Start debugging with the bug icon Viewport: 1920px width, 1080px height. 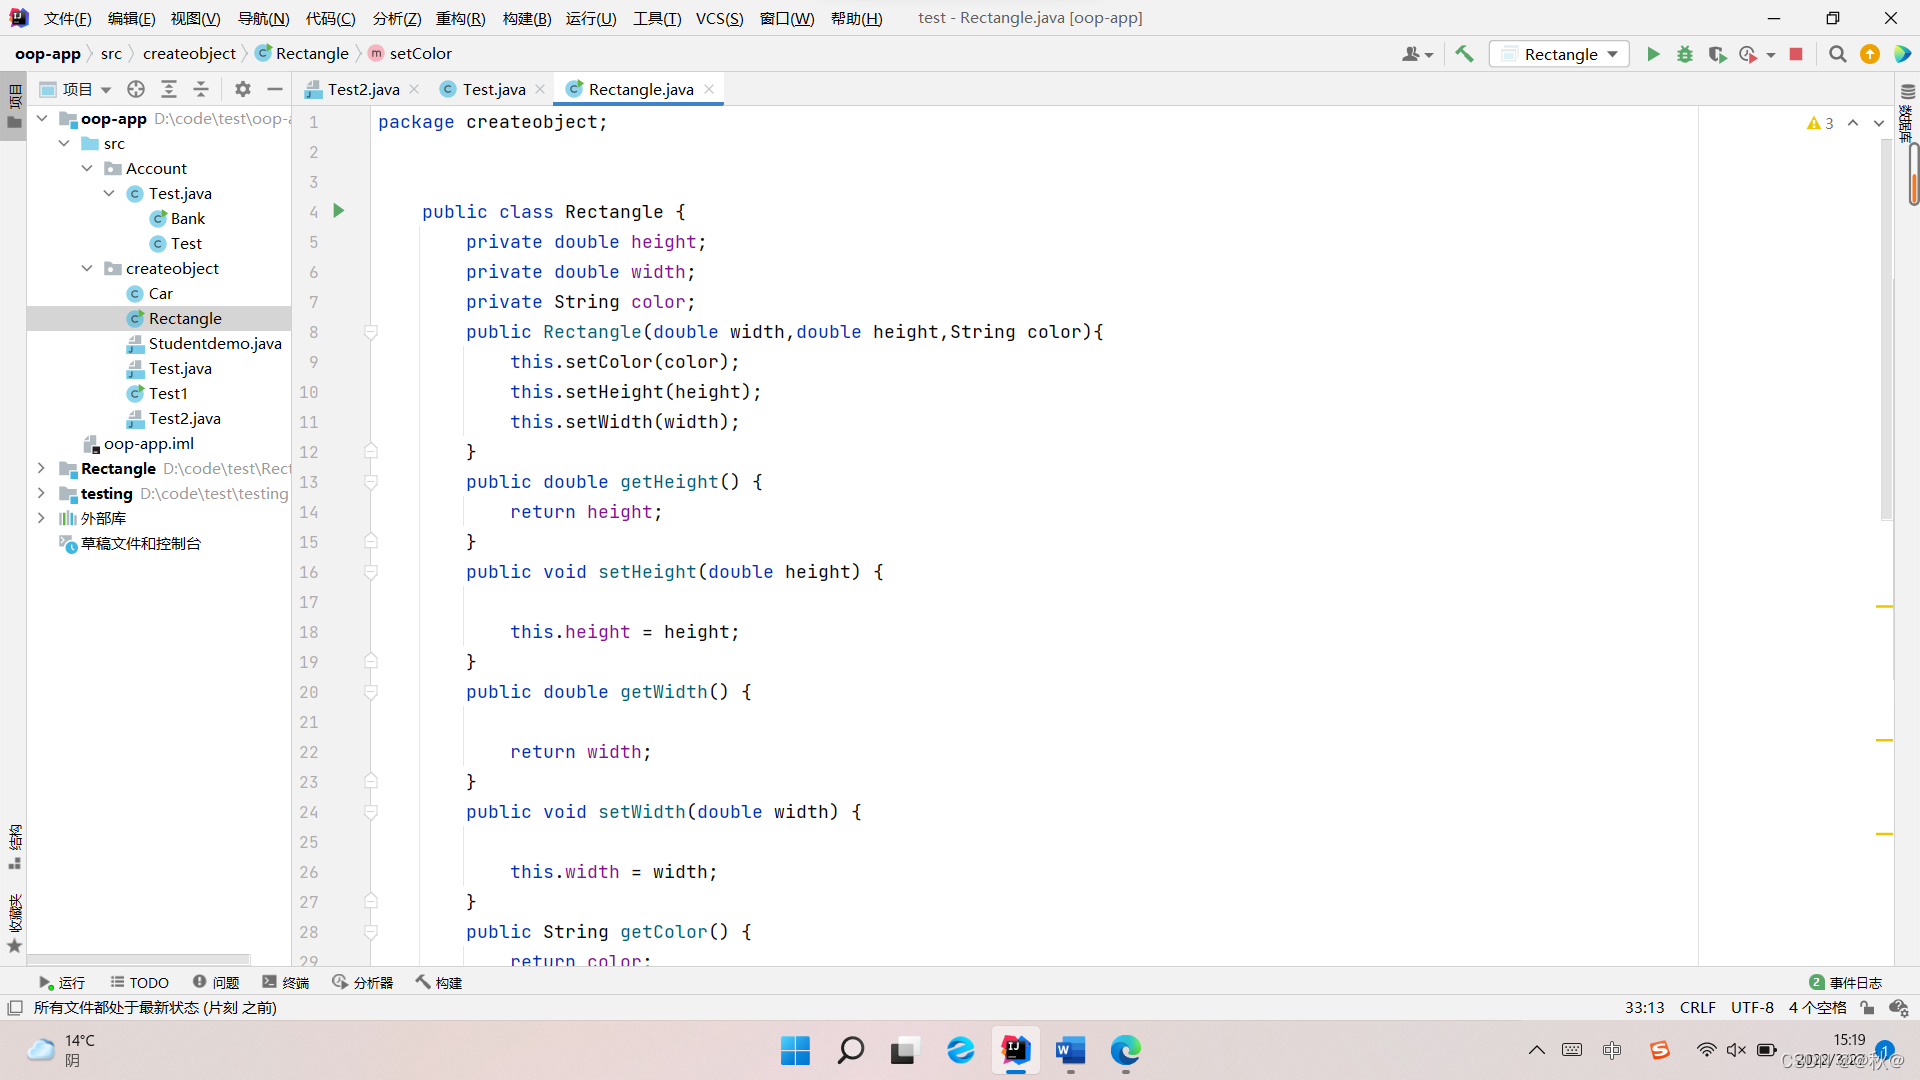tap(1685, 54)
